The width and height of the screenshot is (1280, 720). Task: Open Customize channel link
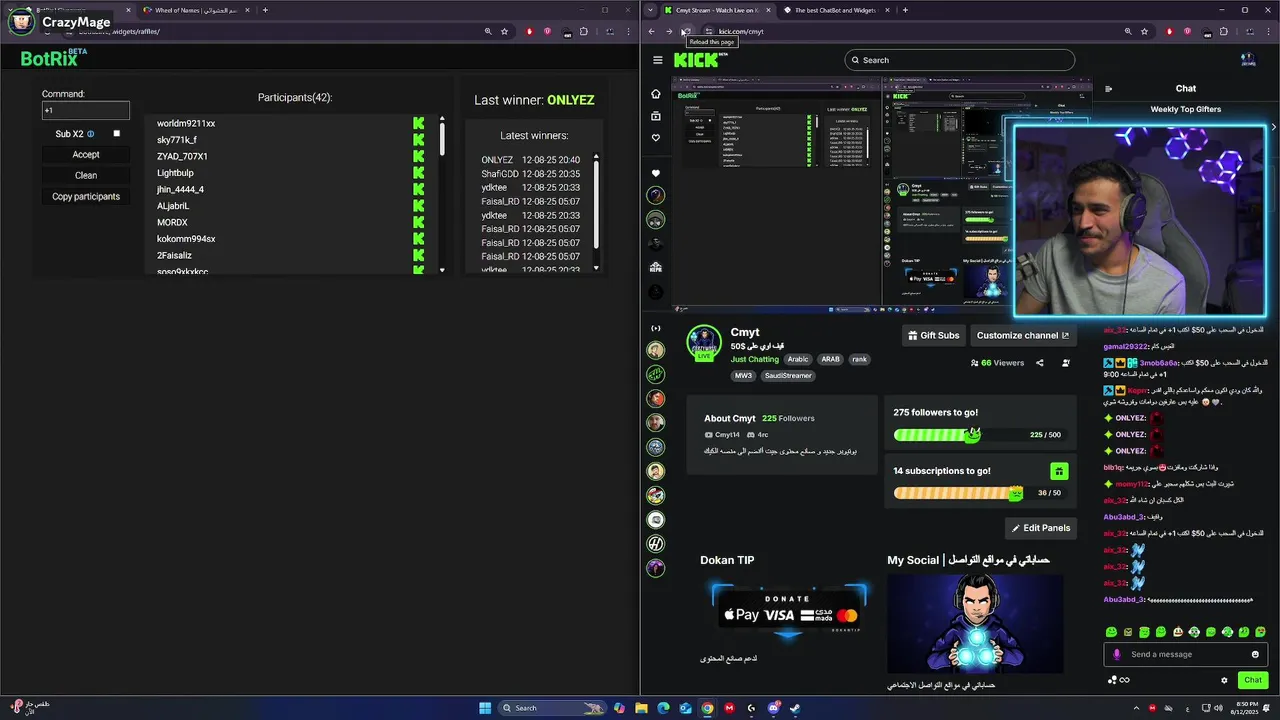point(1022,336)
